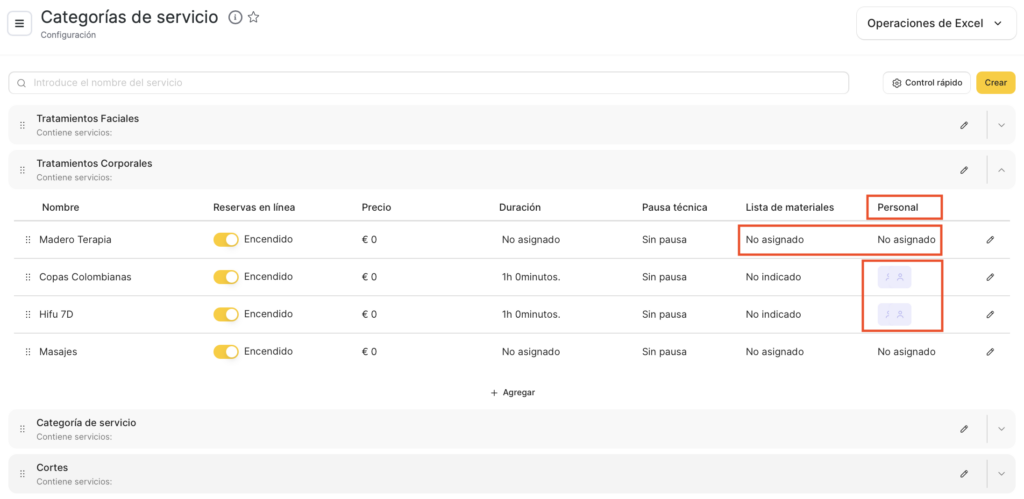Viewport: 1024px width, 499px height.
Task: Click the service name search field
Action: pyautogui.click(x=430, y=83)
